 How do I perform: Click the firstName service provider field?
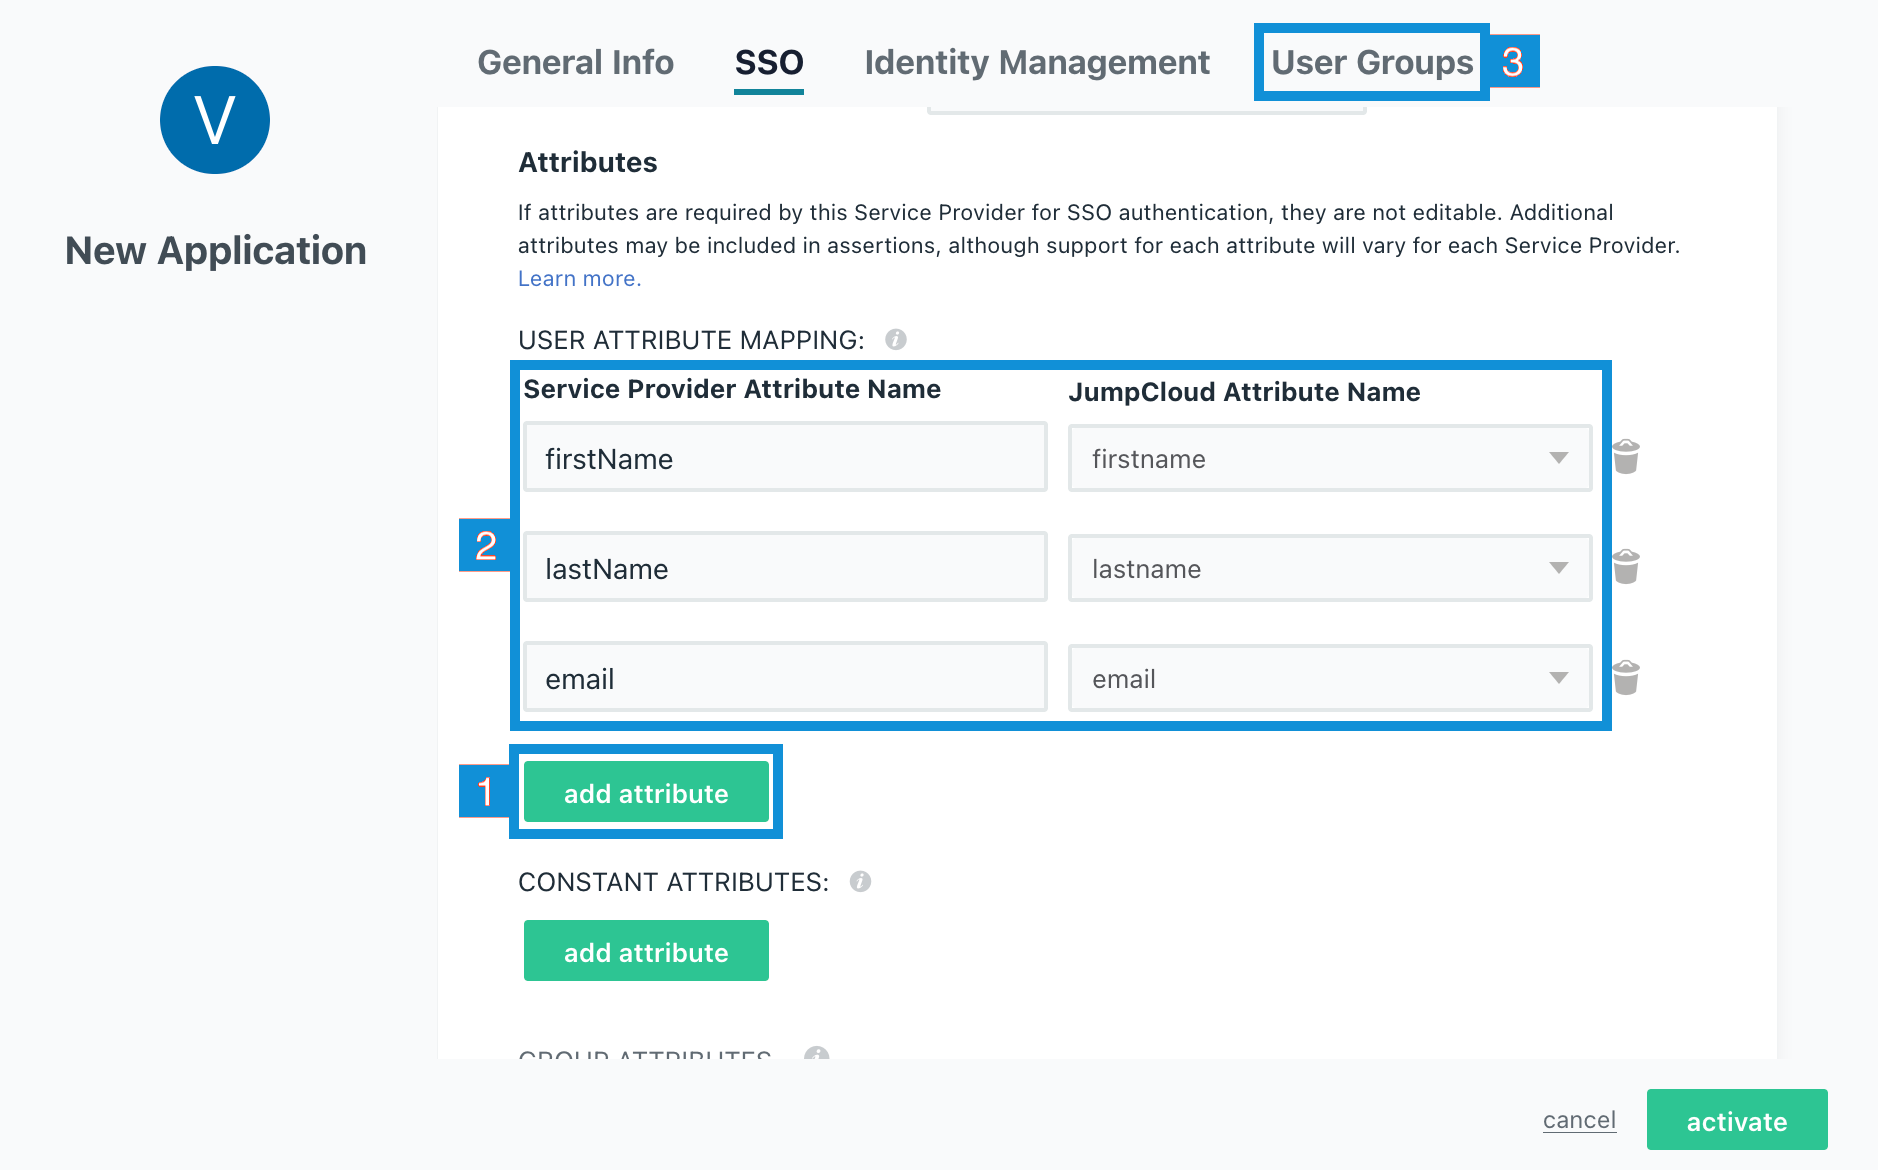(785, 459)
